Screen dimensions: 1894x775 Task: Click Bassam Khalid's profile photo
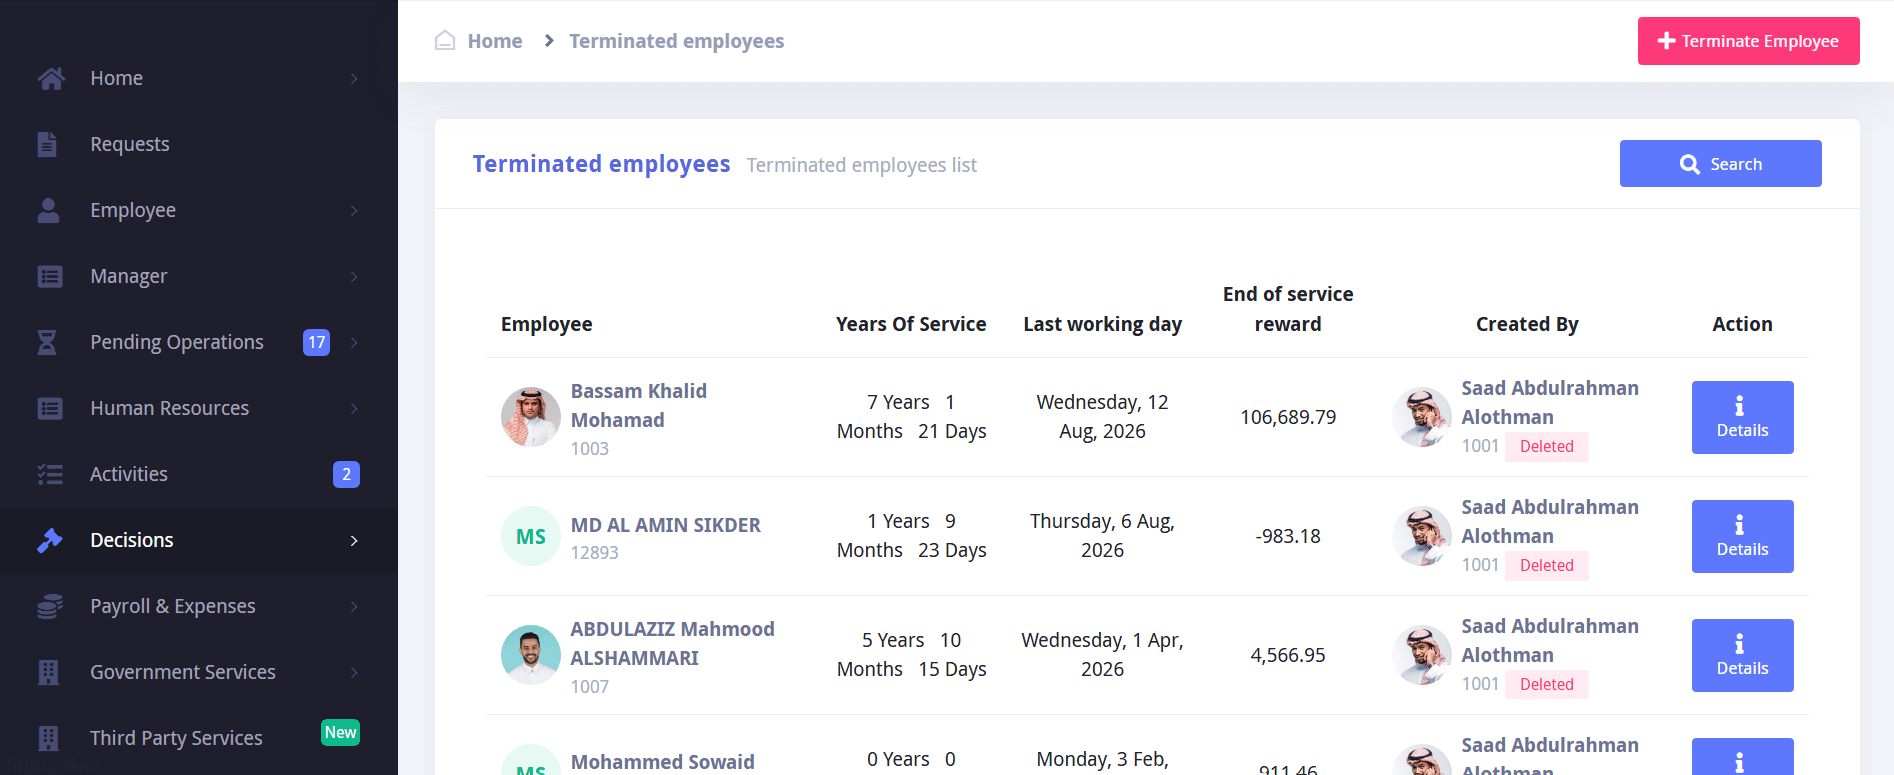[x=531, y=417]
